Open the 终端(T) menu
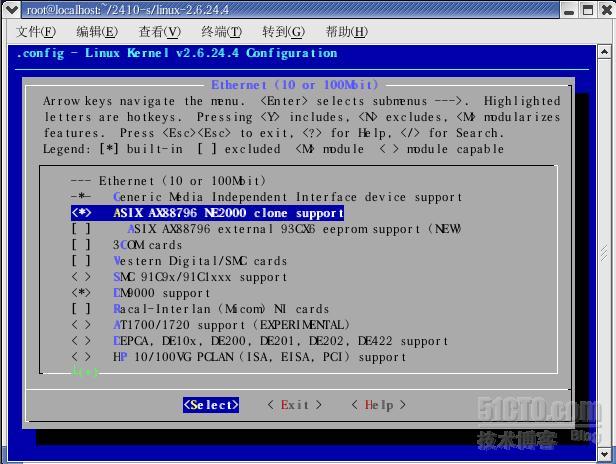This screenshot has width=616, height=464. click(x=222, y=31)
